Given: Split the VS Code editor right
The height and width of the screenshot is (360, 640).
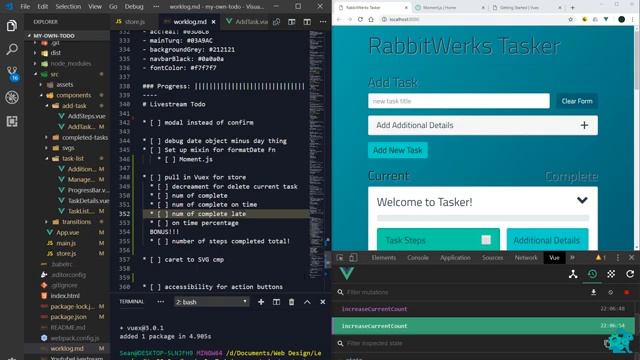Looking at the screenshot, I should click(307, 22).
